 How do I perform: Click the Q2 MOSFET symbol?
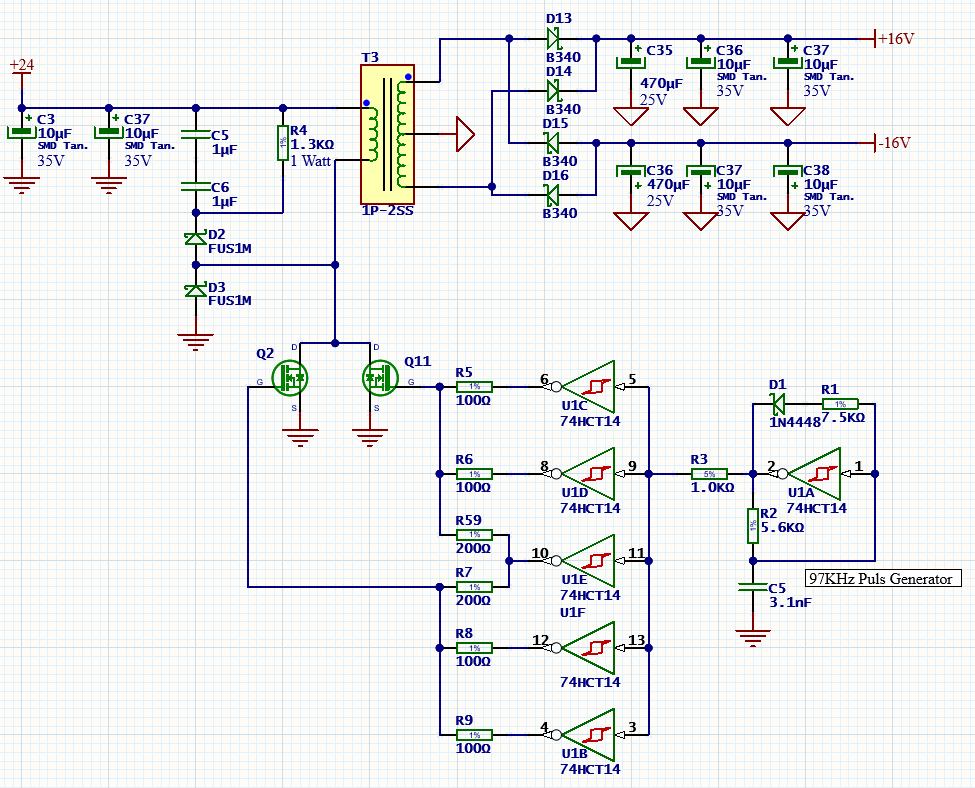293,377
